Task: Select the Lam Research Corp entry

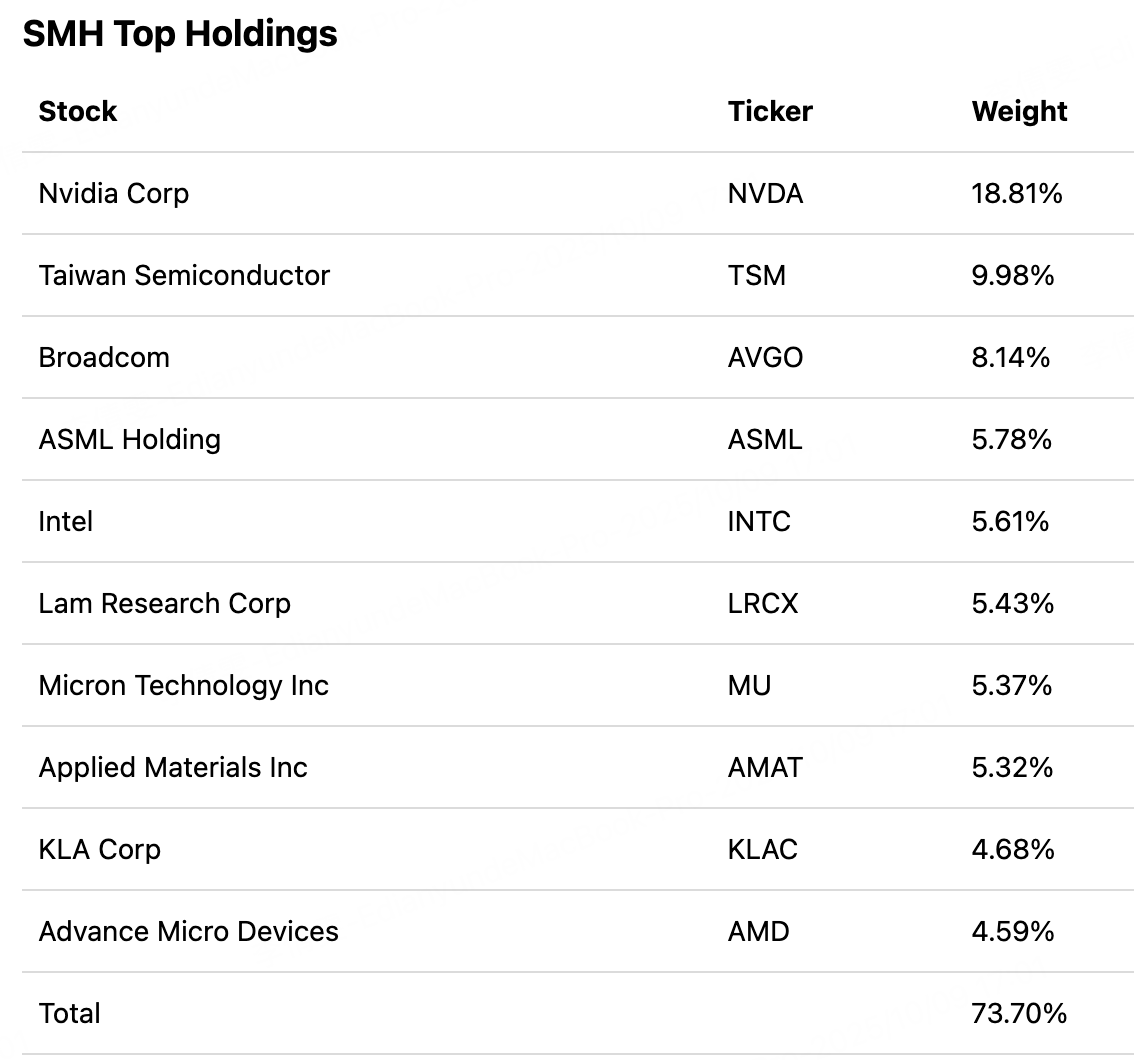Action: tap(165, 603)
